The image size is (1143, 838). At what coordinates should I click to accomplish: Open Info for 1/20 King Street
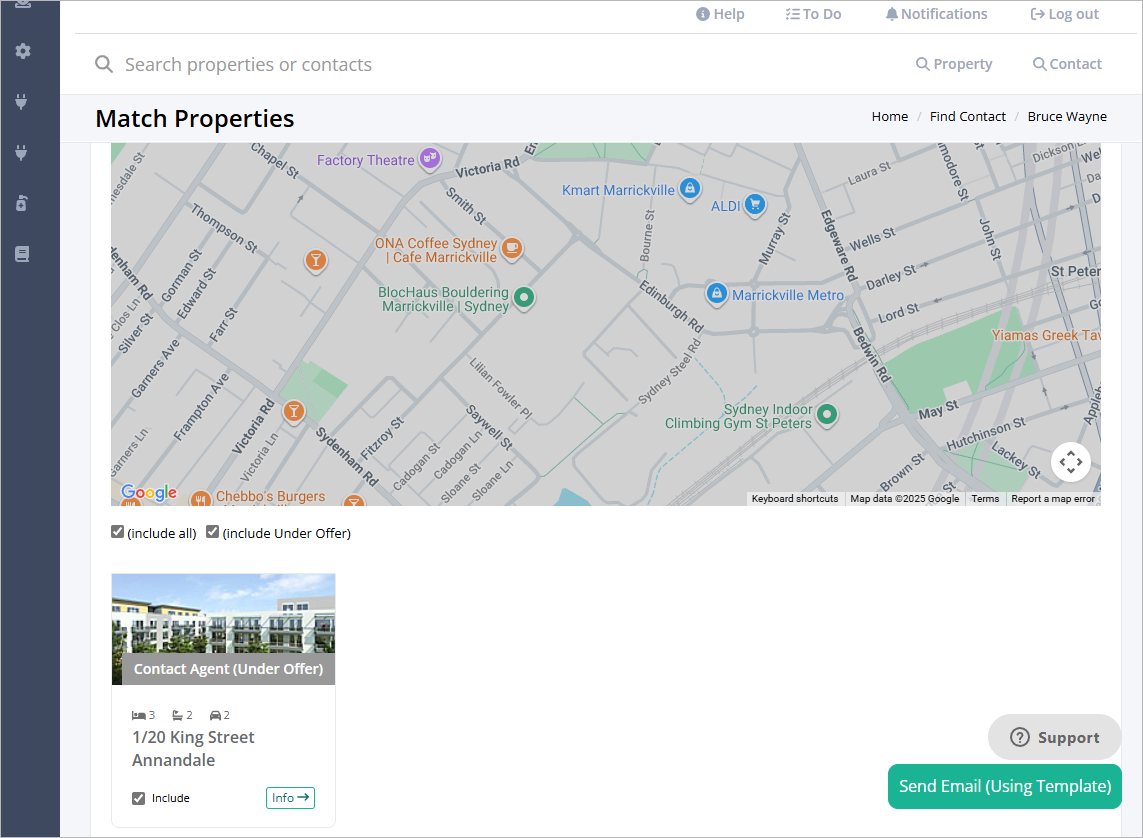coord(290,798)
